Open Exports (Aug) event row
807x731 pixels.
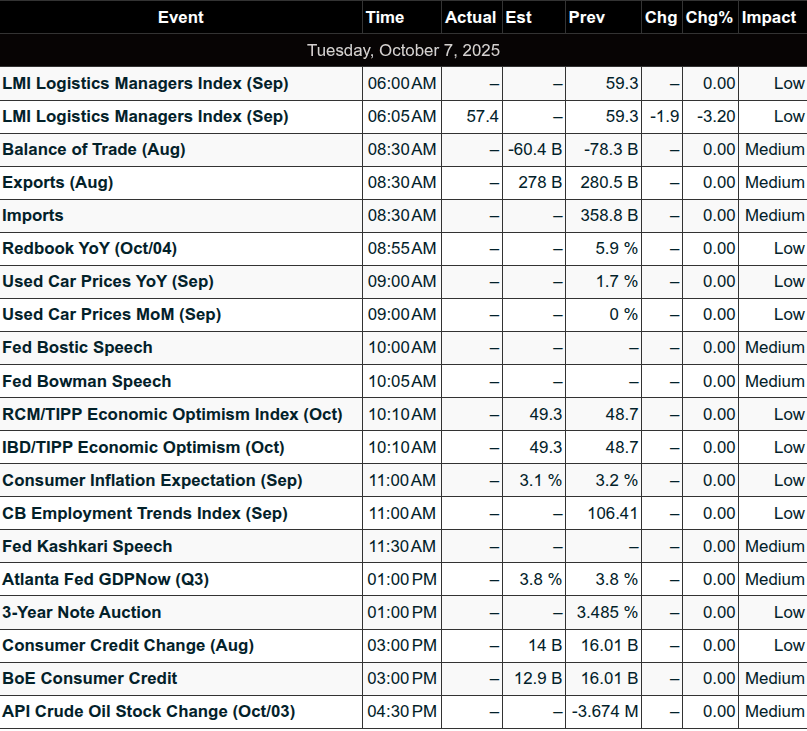(x=58, y=183)
